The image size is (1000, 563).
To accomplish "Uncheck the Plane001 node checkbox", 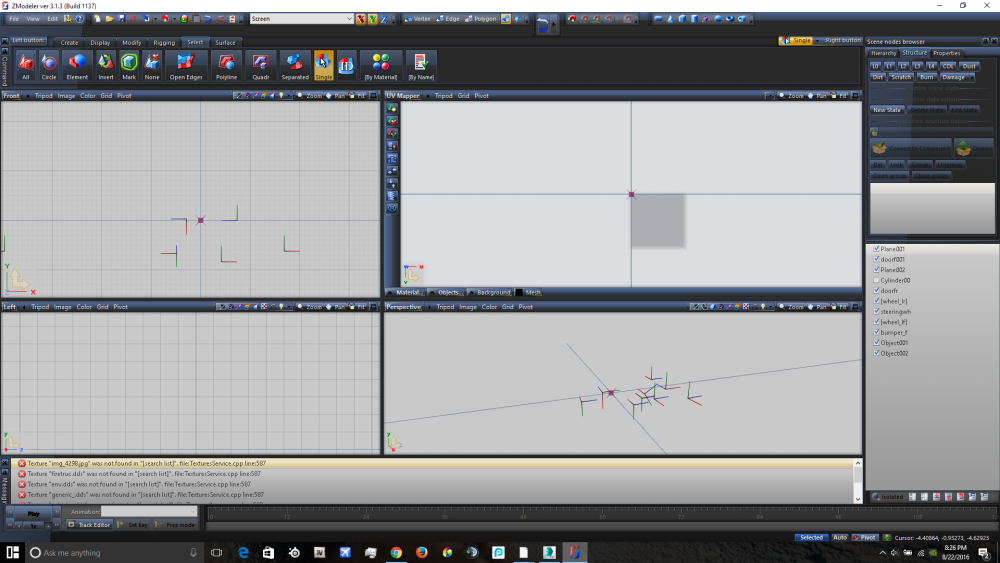I will click(x=877, y=249).
